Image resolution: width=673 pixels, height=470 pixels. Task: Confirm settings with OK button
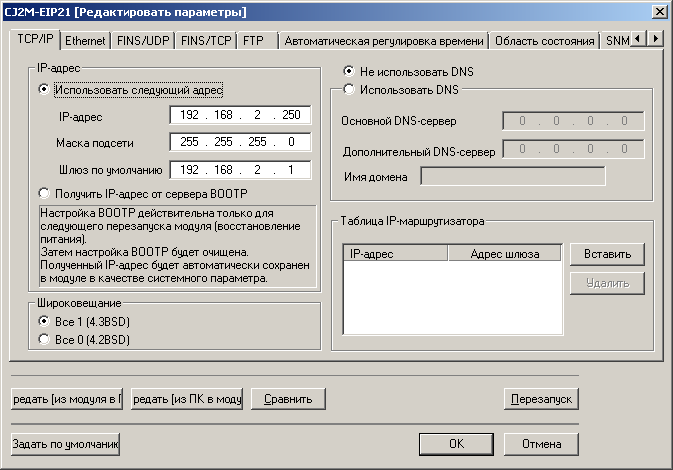tap(455, 443)
